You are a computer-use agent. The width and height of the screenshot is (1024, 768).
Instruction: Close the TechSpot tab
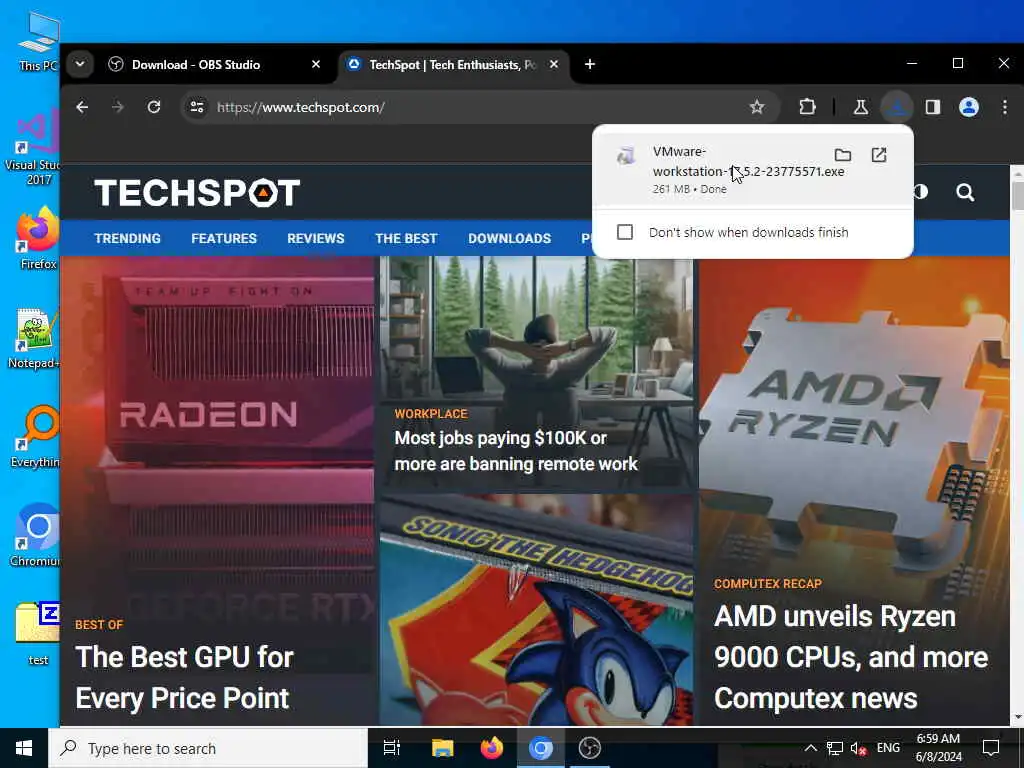(554, 64)
